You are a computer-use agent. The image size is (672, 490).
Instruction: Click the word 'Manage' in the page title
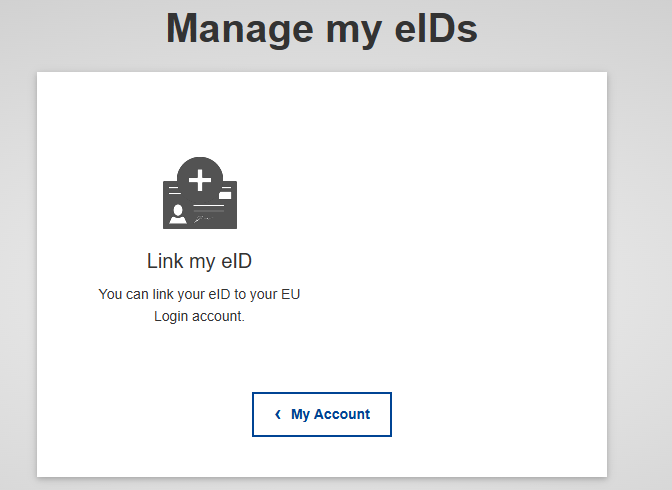coord(240,30)
